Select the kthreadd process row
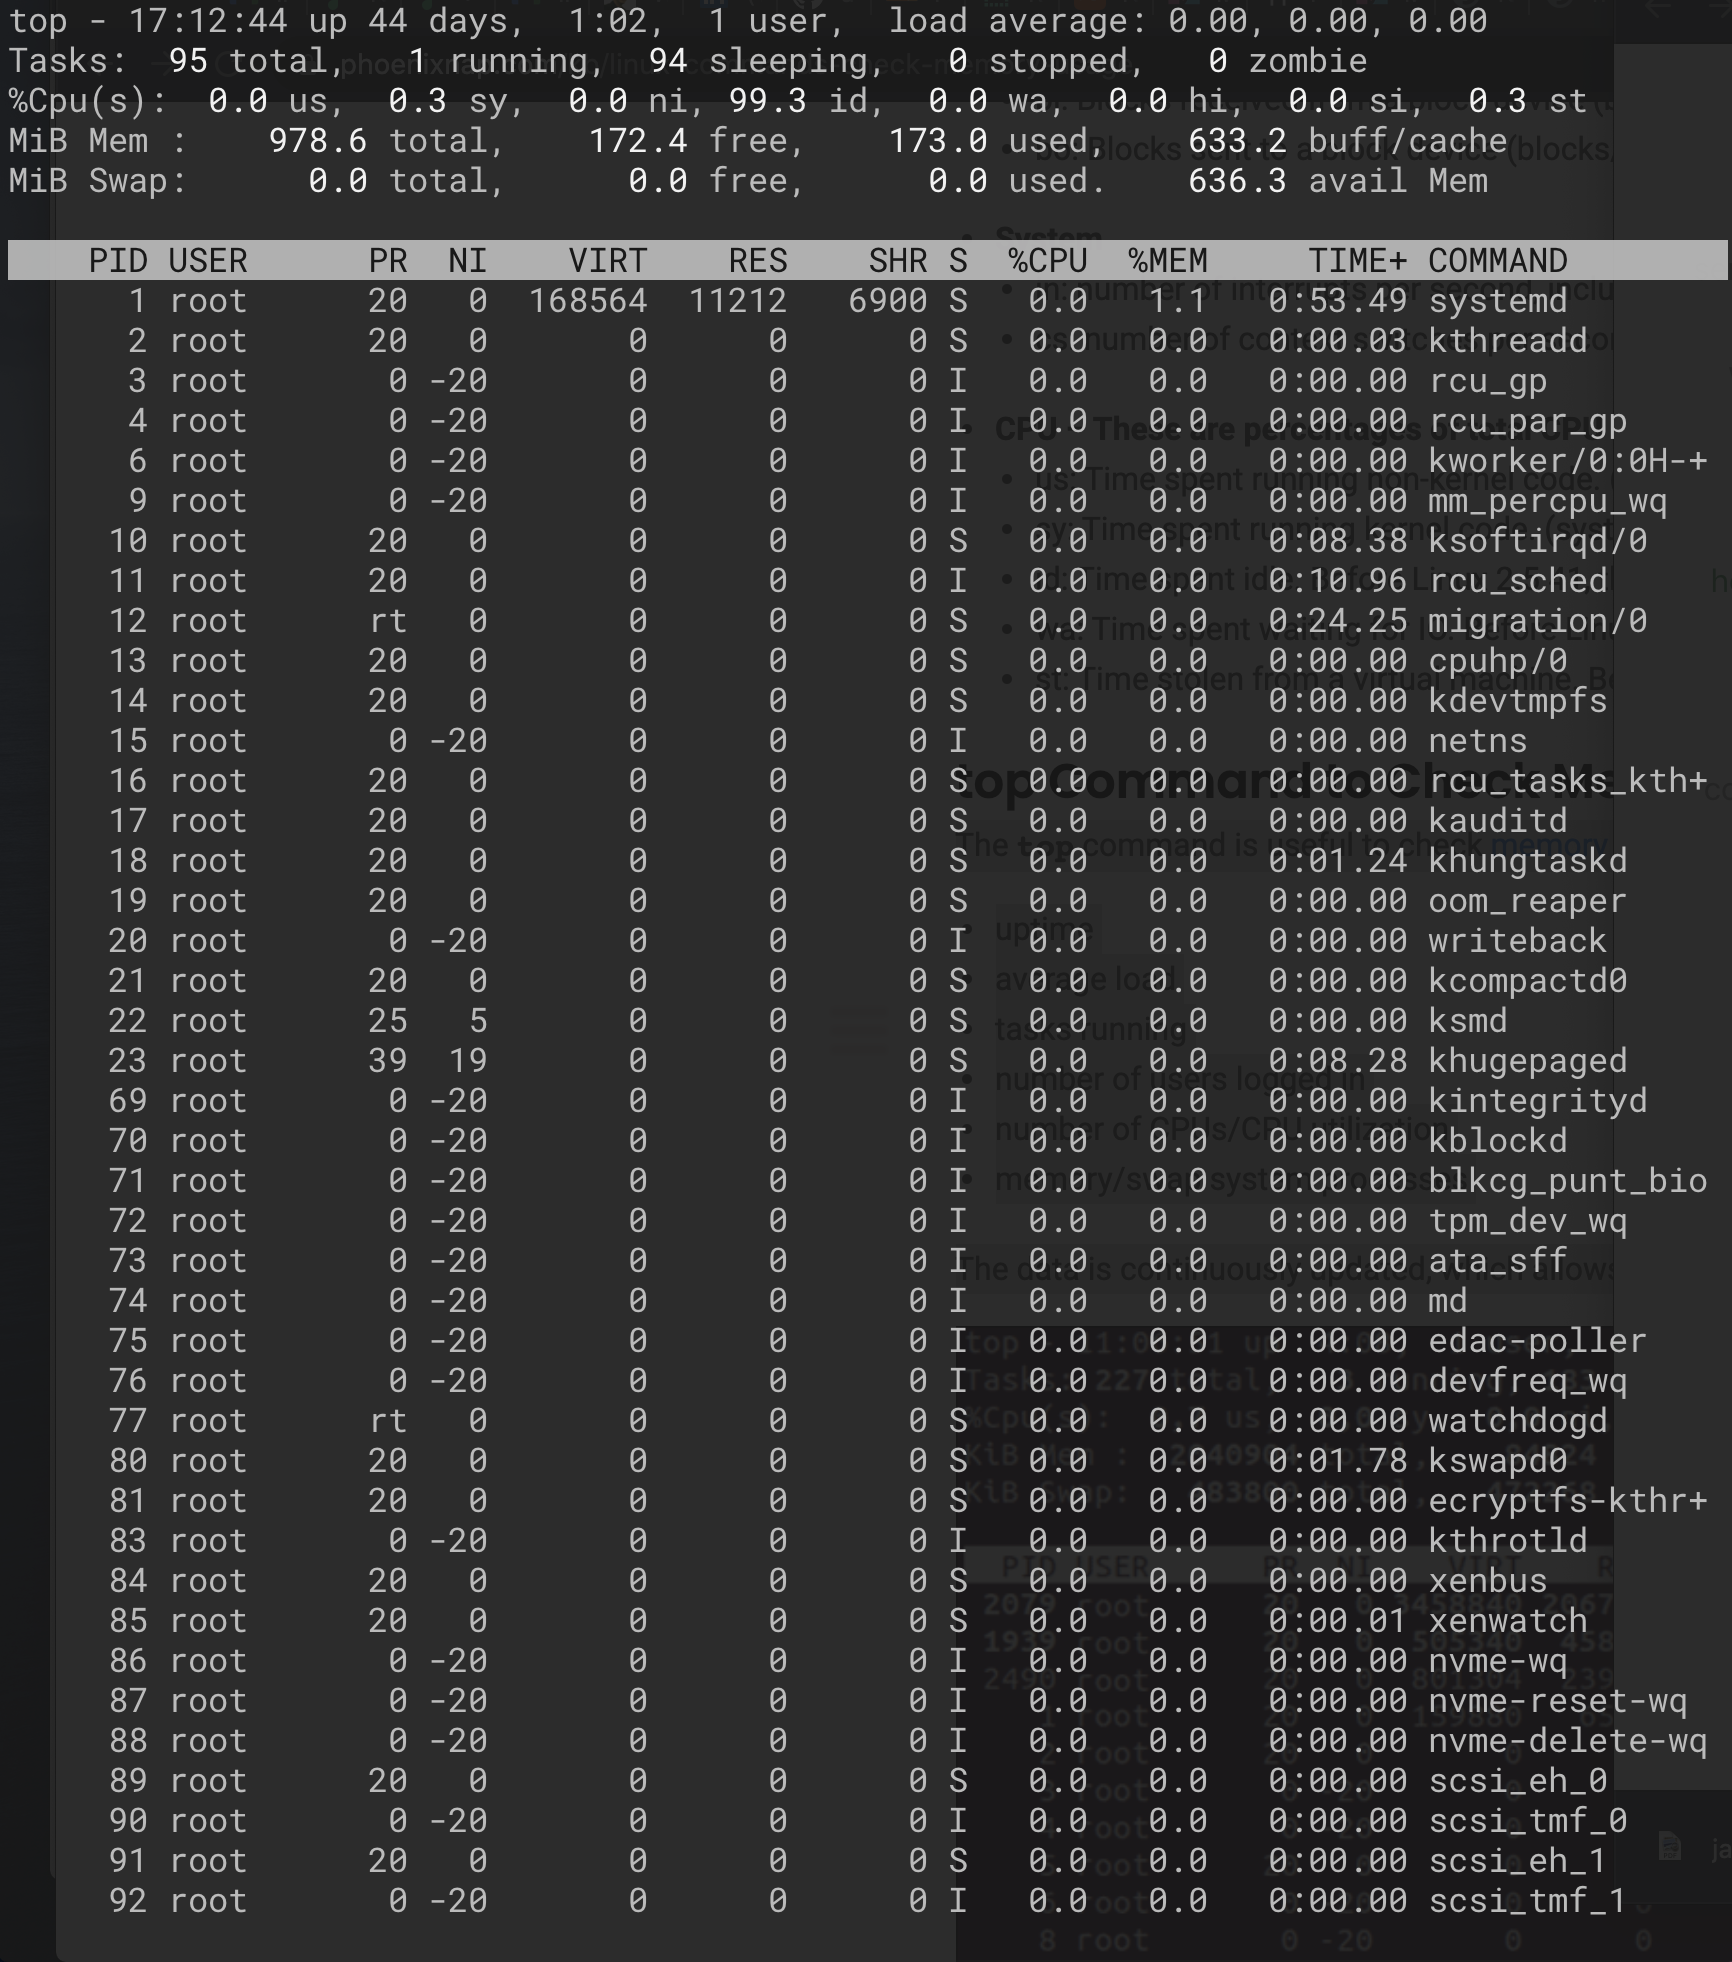This screenshot has height=1962, width=1732. point(800,341)
